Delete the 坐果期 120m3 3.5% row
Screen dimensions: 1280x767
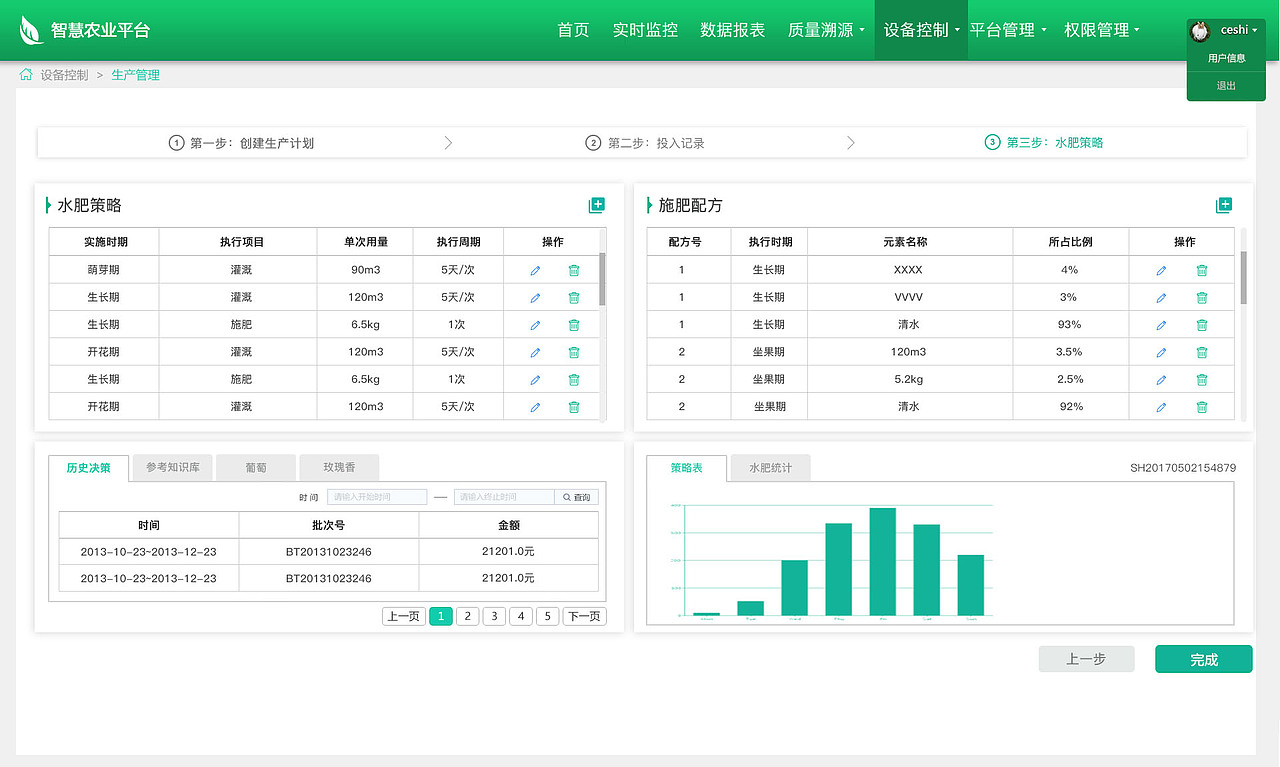point(1202,352)
